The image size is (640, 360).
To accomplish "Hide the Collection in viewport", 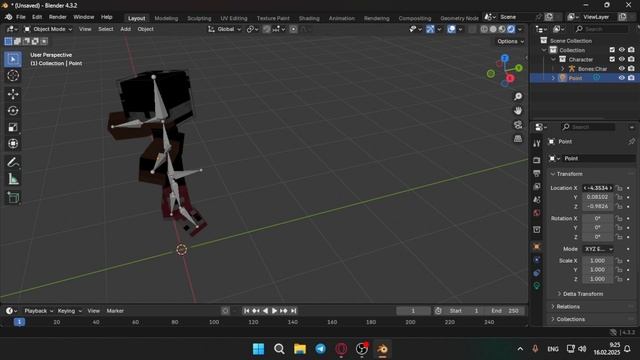I will [622, 50].
